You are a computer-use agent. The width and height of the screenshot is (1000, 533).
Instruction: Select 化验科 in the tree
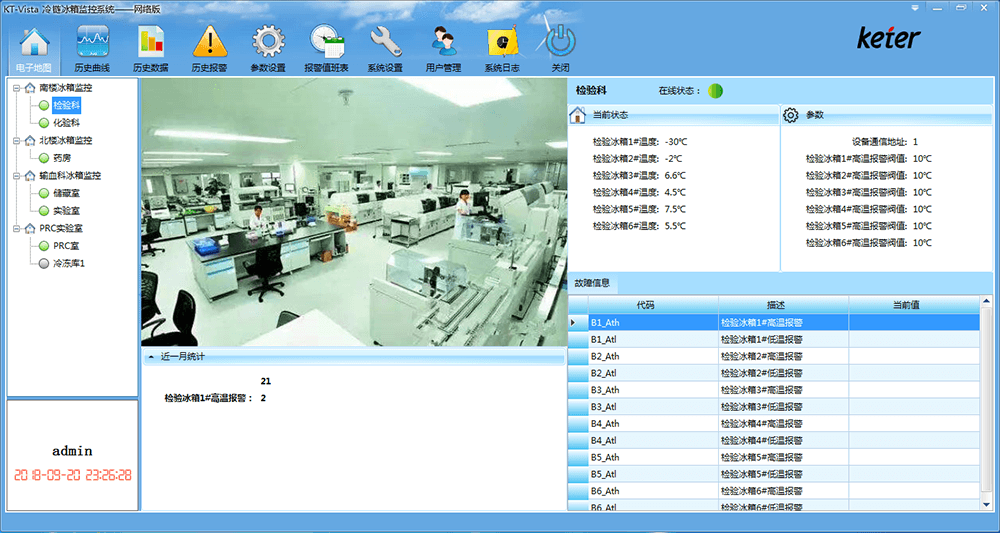(66, 122)
